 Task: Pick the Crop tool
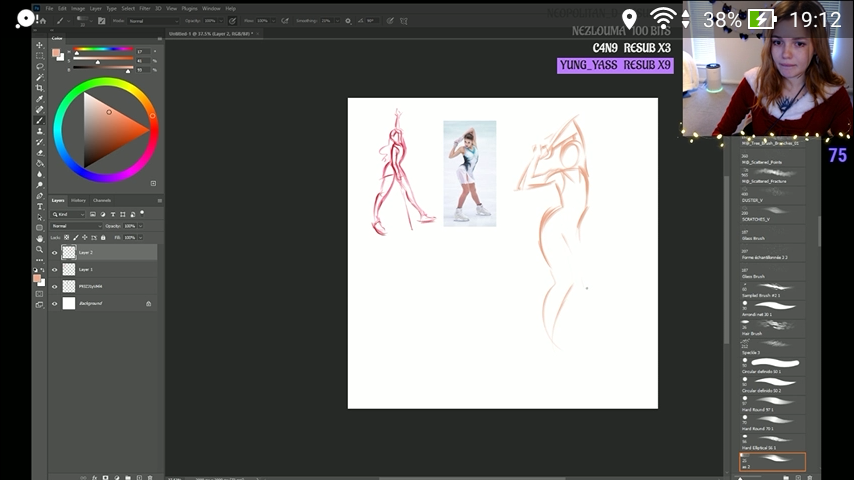coord(40,88)
